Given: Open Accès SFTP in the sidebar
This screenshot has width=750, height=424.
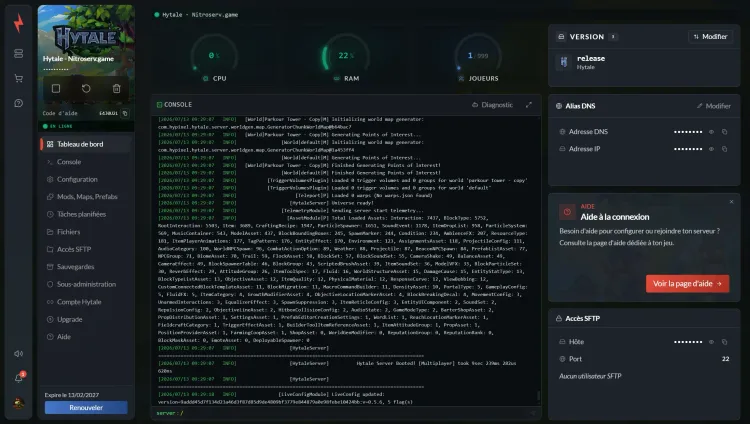Looking at the screenshot, I should click(86, 249).
